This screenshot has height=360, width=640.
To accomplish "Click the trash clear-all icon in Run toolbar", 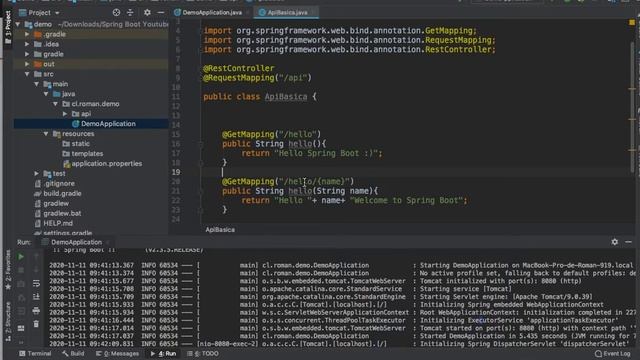I will coord(36,324).
